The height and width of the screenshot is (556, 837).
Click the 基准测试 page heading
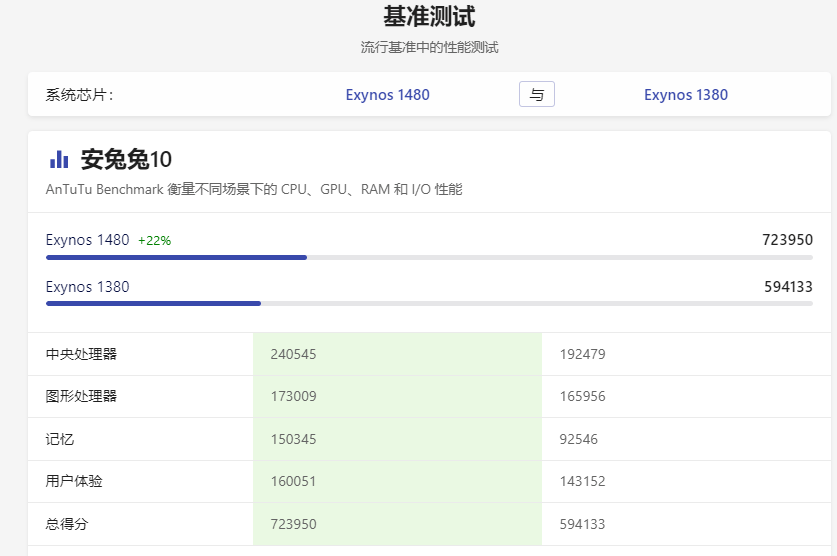click(x=429, y=17)
